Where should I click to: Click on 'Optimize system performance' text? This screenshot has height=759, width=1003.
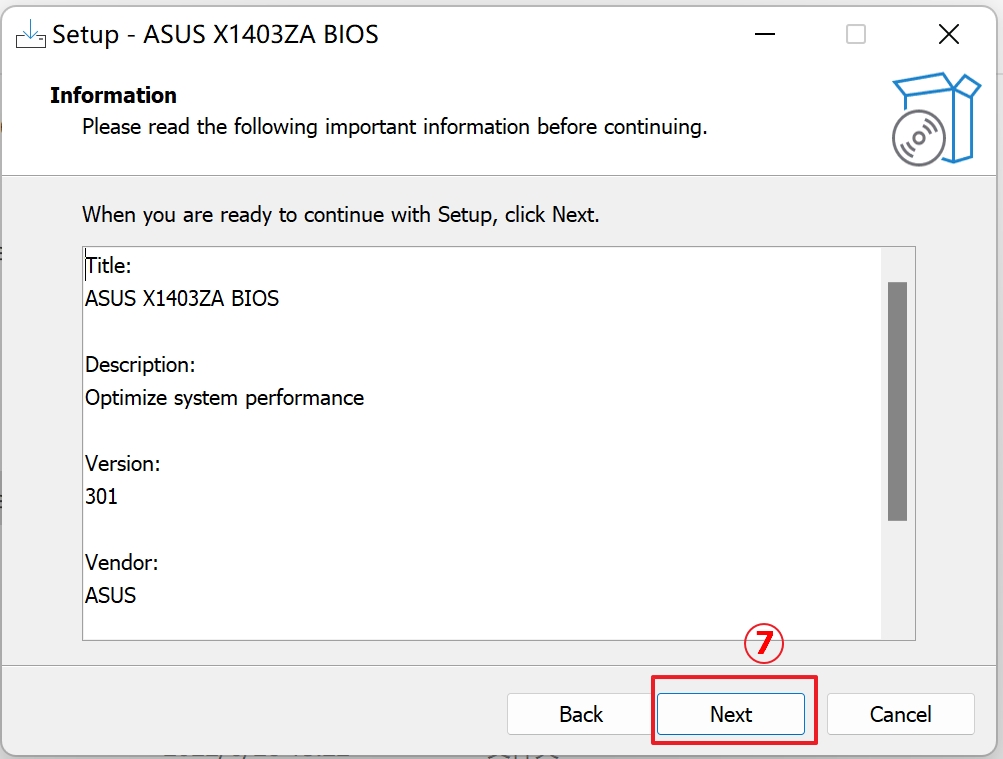pyautogui.click(x=224, y=398)
